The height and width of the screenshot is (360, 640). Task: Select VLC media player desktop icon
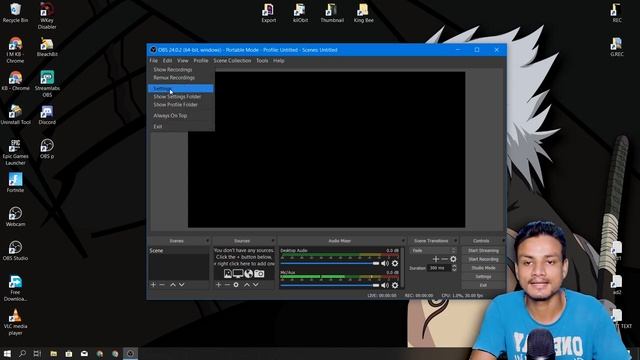coord(15,322)
